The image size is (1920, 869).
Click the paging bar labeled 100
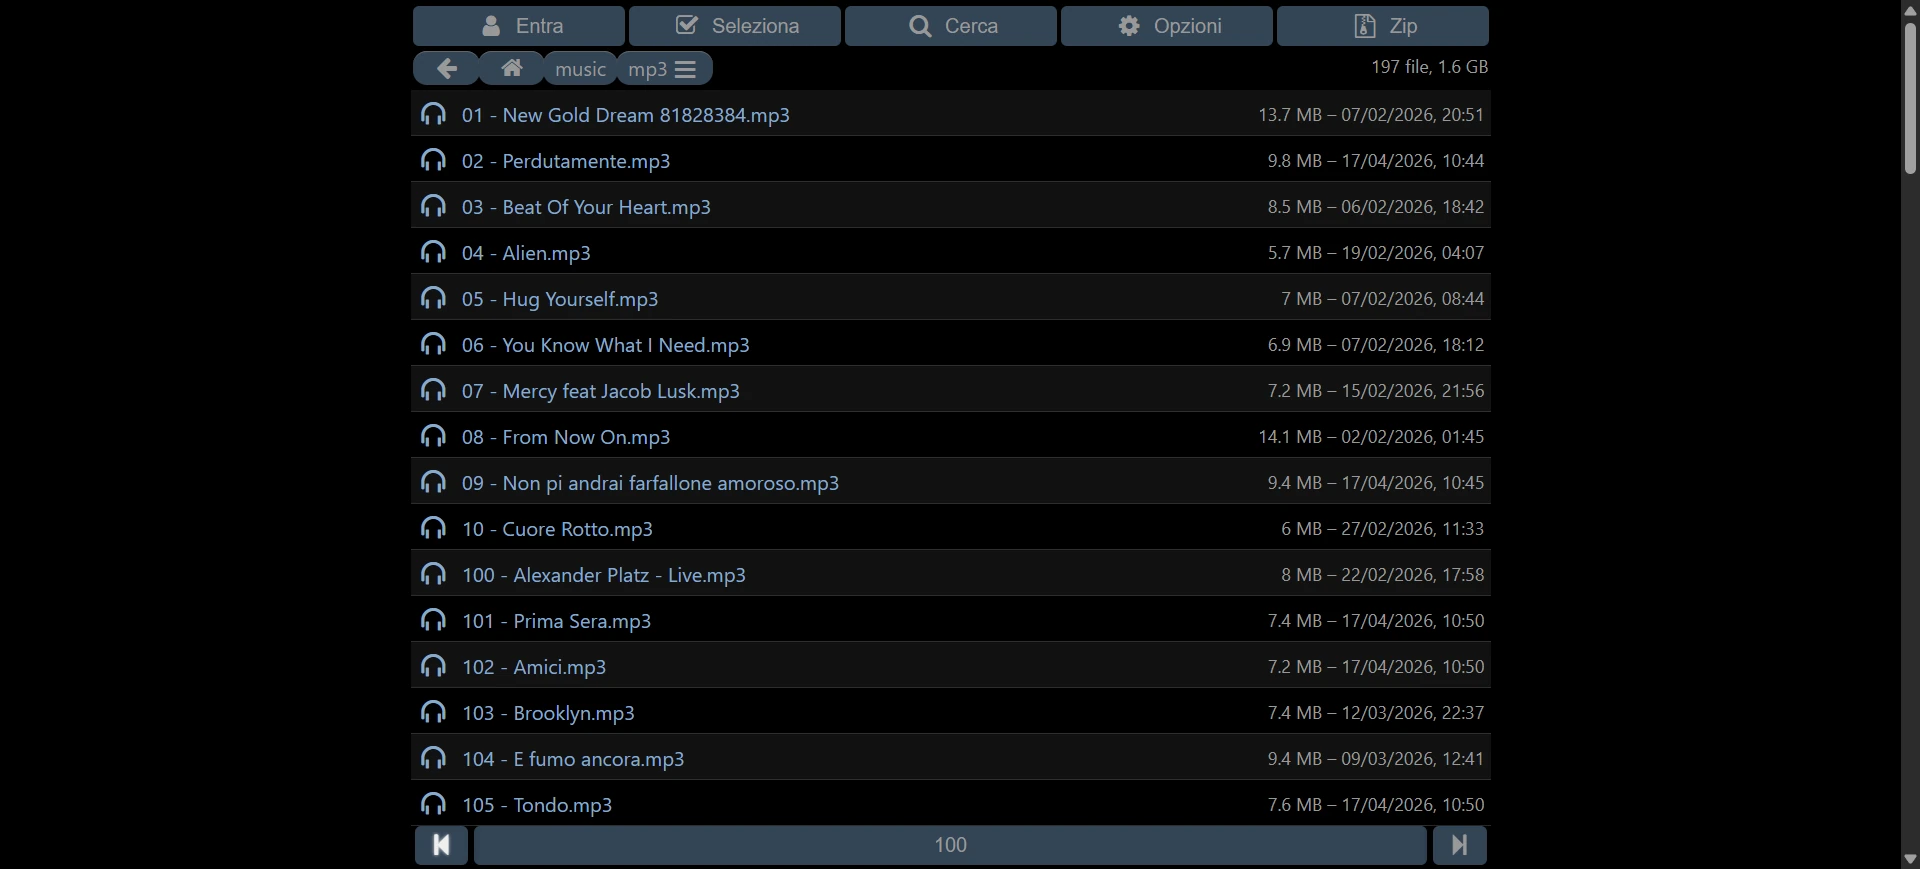tap(950, 845)
